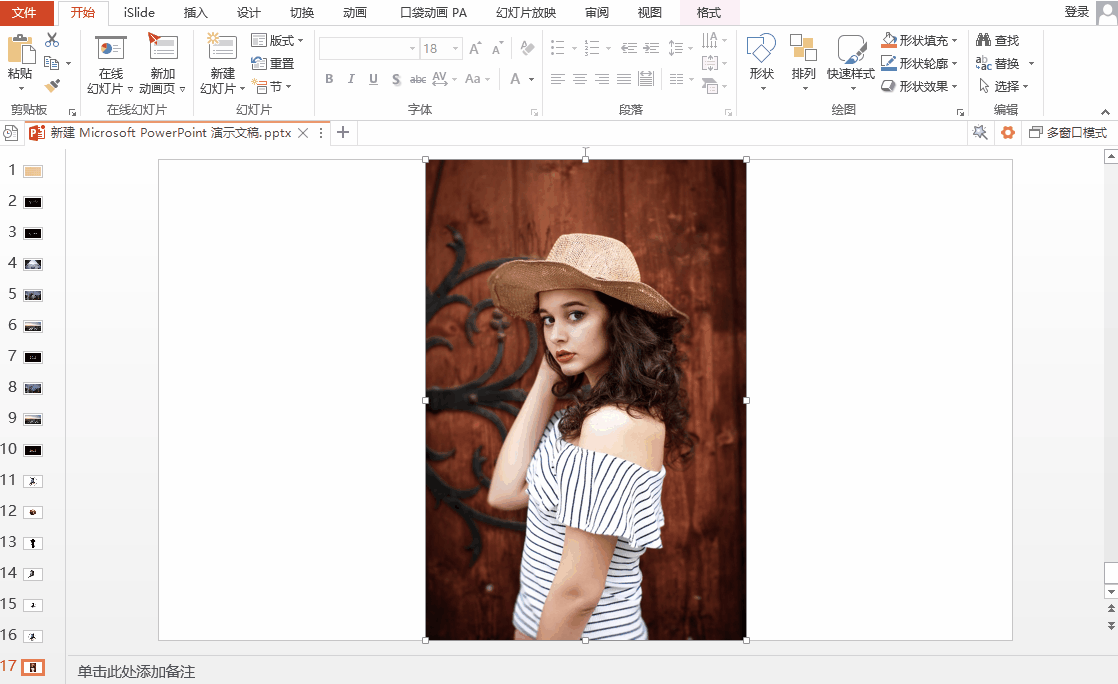Click the Find (查找) binoculars icon

984,40
